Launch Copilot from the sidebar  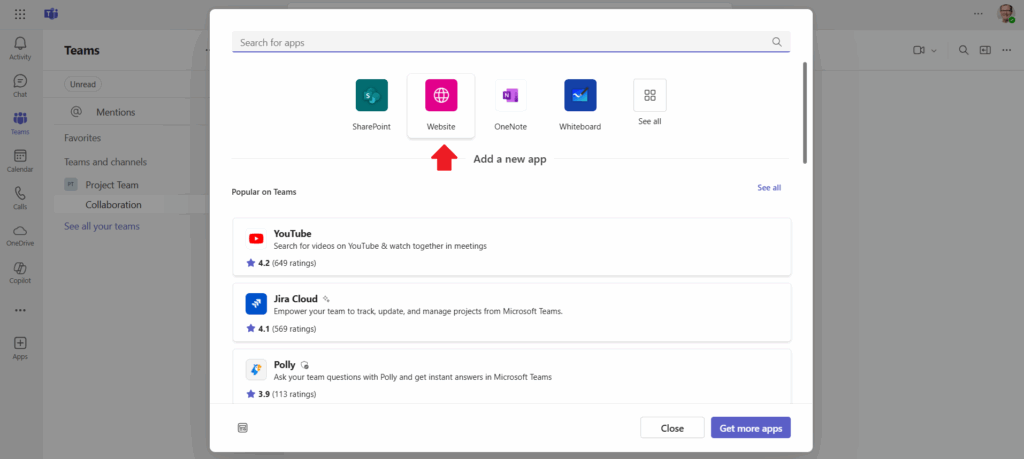click(x=20, y=272)
